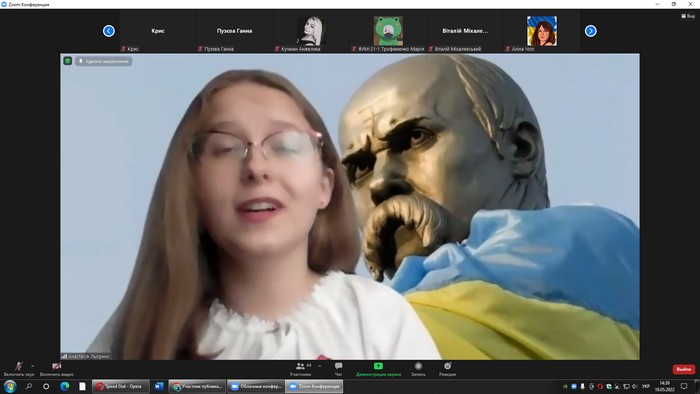The height and width of the screenshot is (394, 700).
Task: Select Віталій Міхалевський participant tile
Action: [465, 31]
